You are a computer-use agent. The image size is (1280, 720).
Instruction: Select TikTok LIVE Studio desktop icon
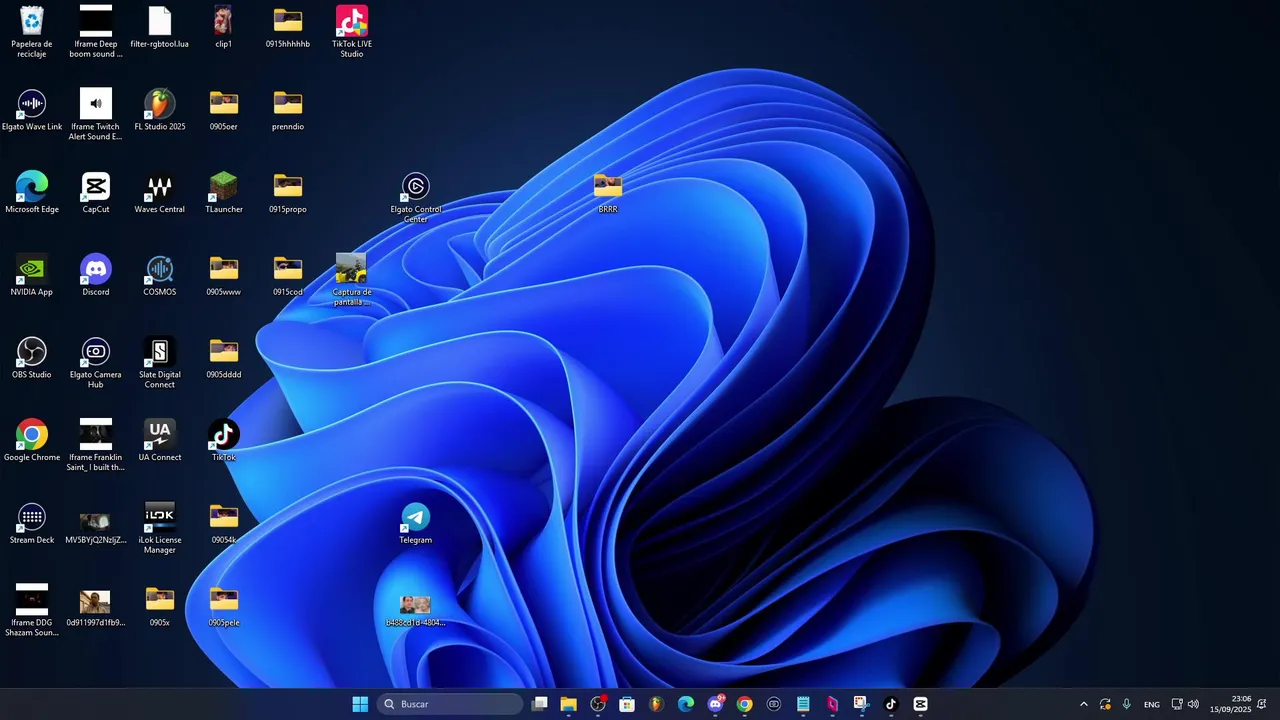pos(352,32)
